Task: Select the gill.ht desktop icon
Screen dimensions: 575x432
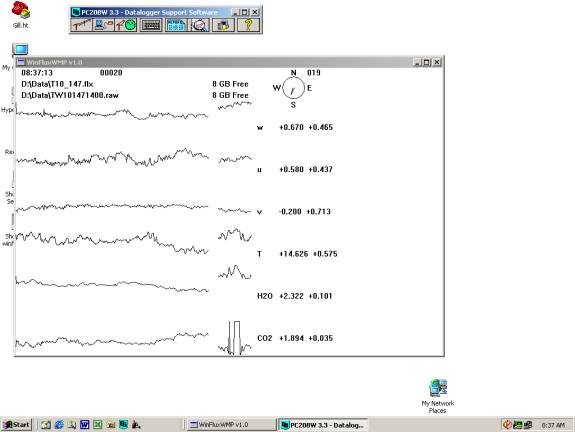Action: click(x=20, y=15)
